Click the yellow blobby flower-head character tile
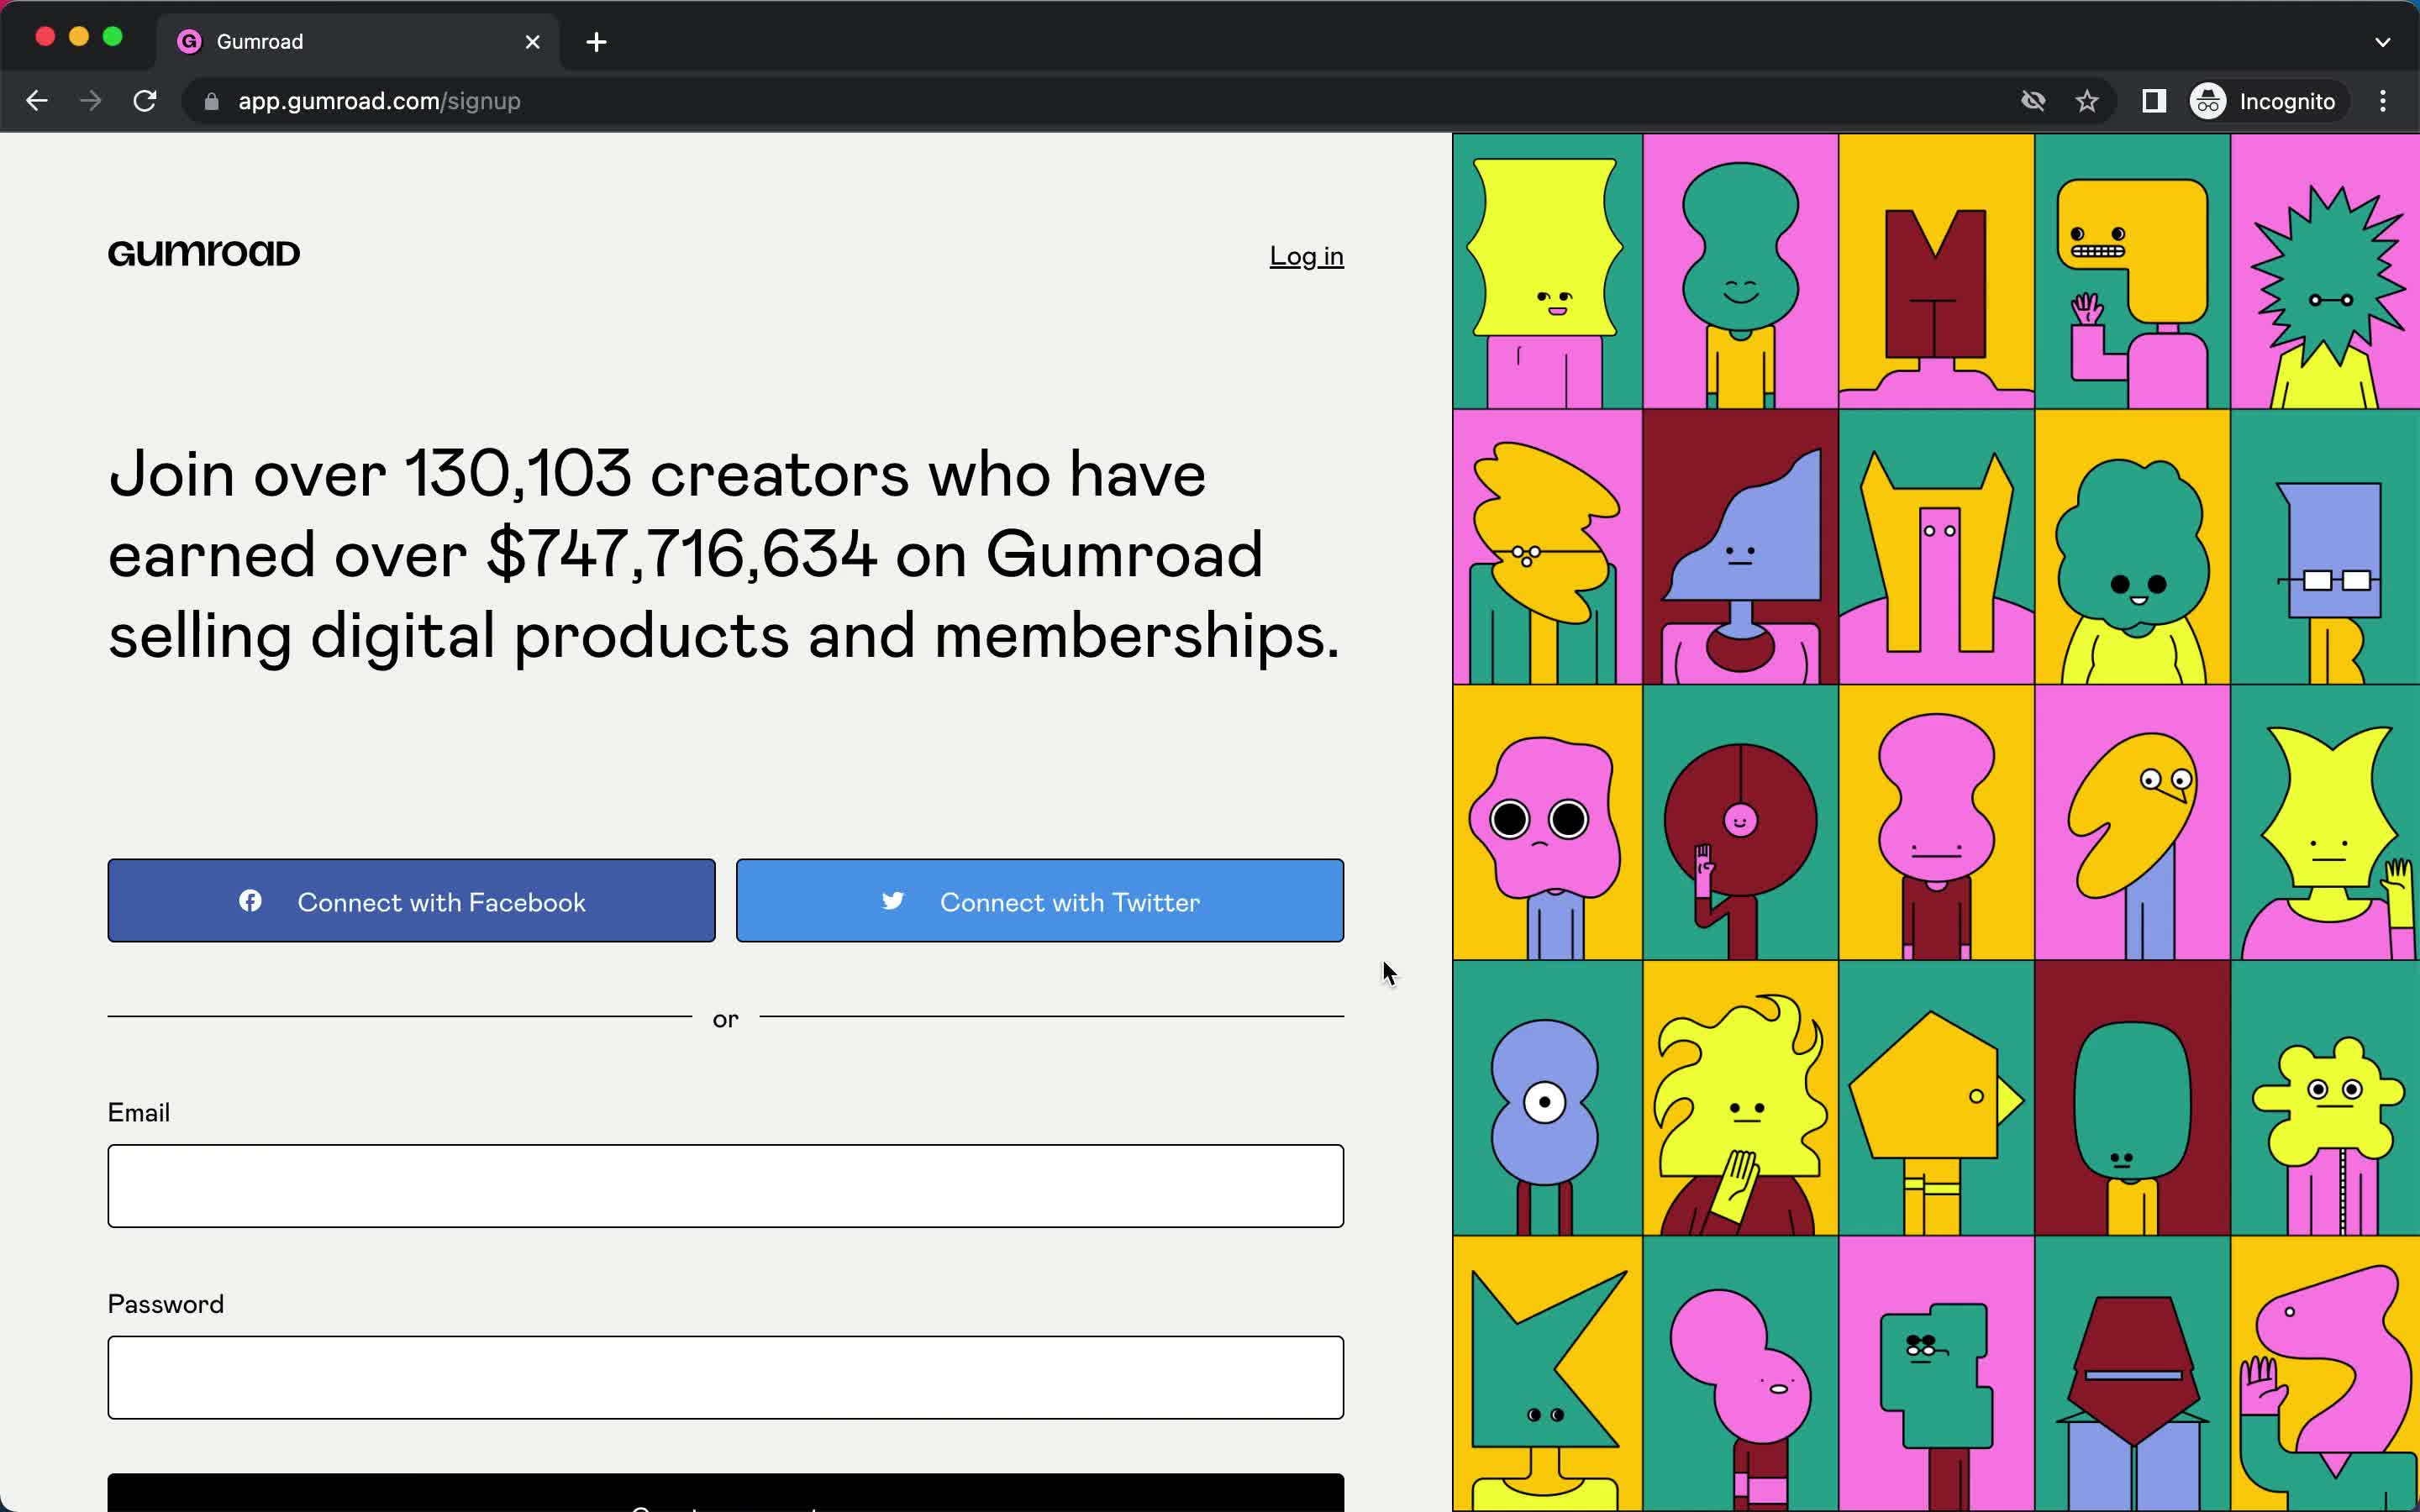The width and height of the screenshot is (2420, 1512). click(x=2325, y=1098)
